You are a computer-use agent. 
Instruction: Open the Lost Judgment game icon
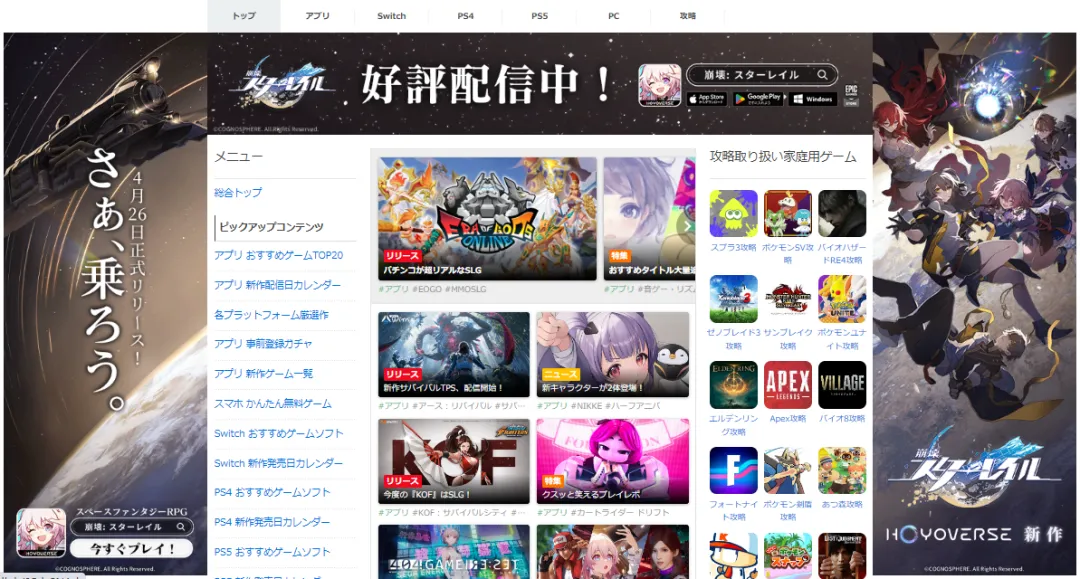coord(842,556)
